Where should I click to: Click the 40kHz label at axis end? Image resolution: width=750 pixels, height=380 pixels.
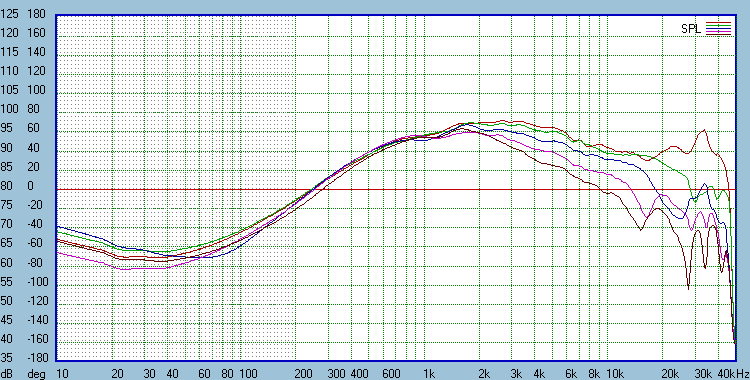coord(733,373)
